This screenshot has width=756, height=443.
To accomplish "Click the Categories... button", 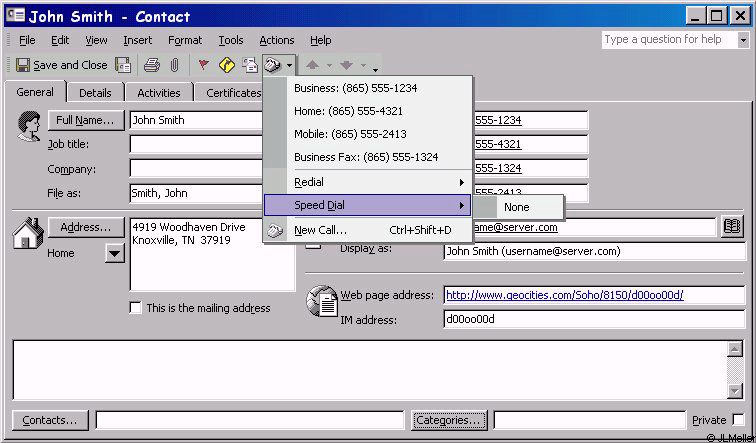I will [x=449, y=420].
